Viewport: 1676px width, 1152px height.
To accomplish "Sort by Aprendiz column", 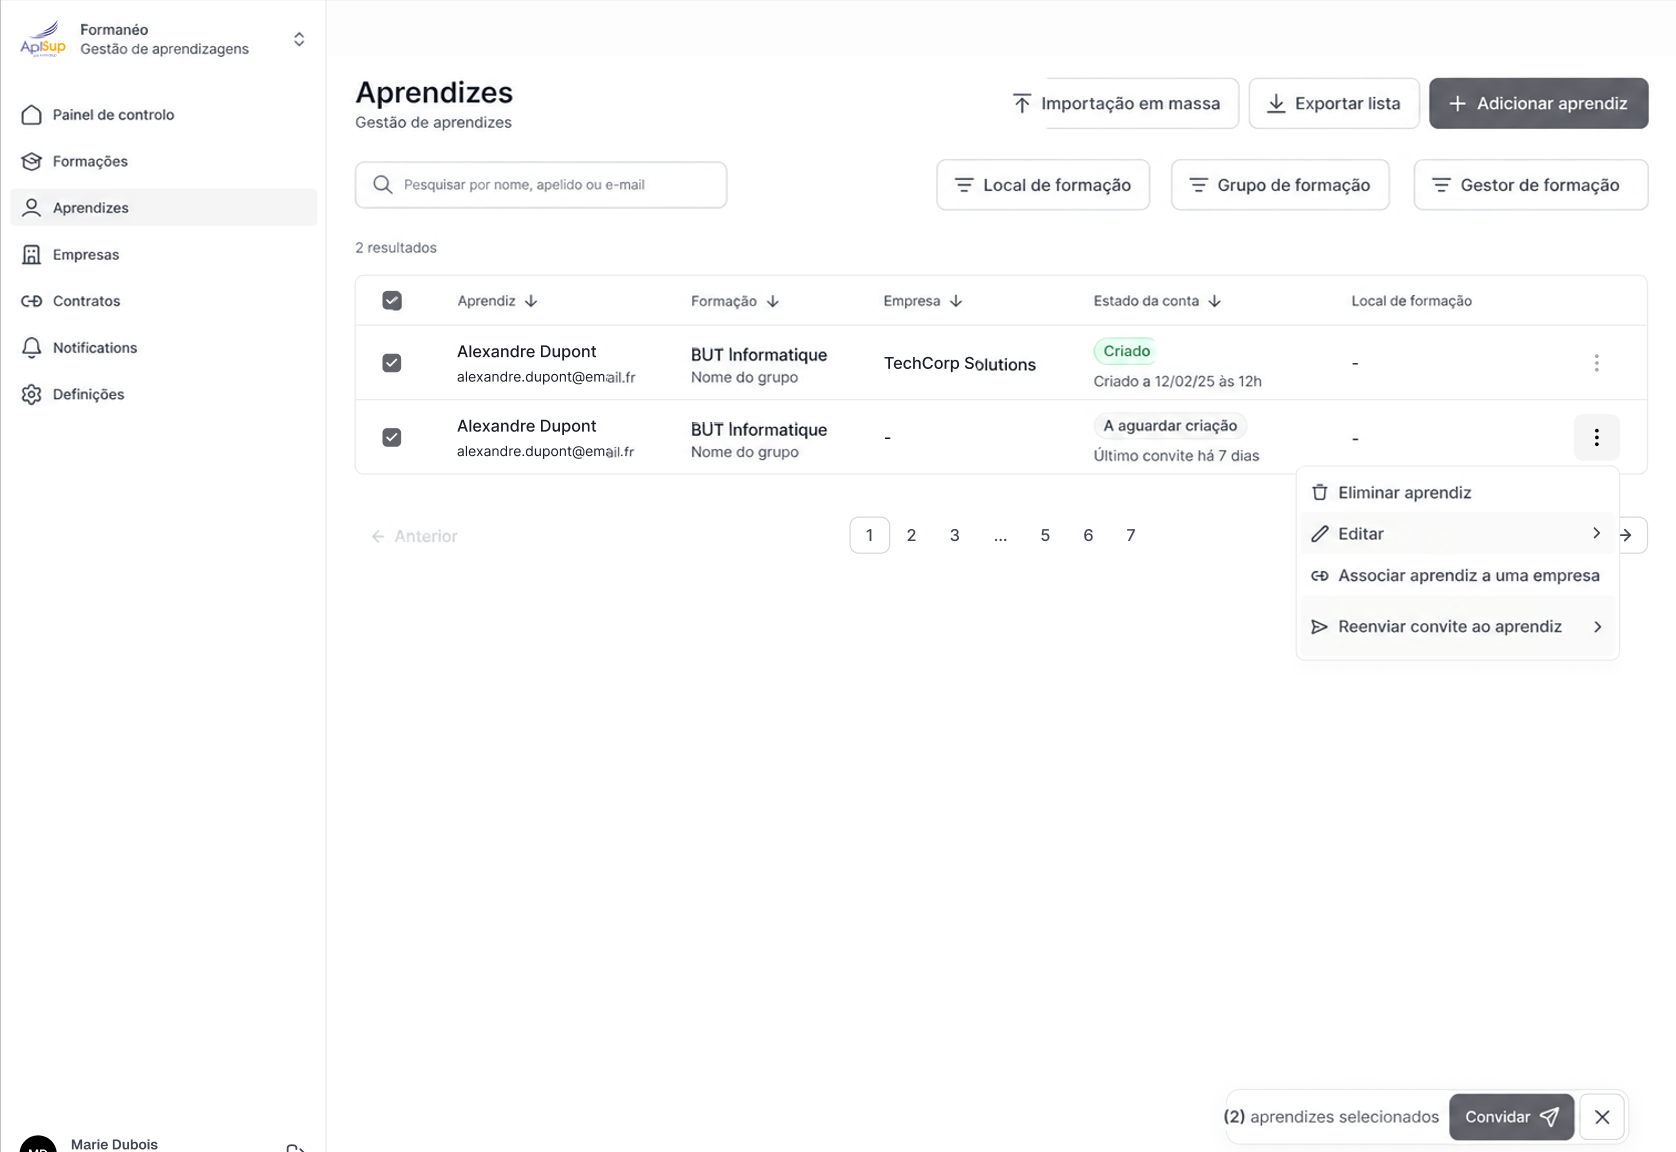I will [497, 301].
